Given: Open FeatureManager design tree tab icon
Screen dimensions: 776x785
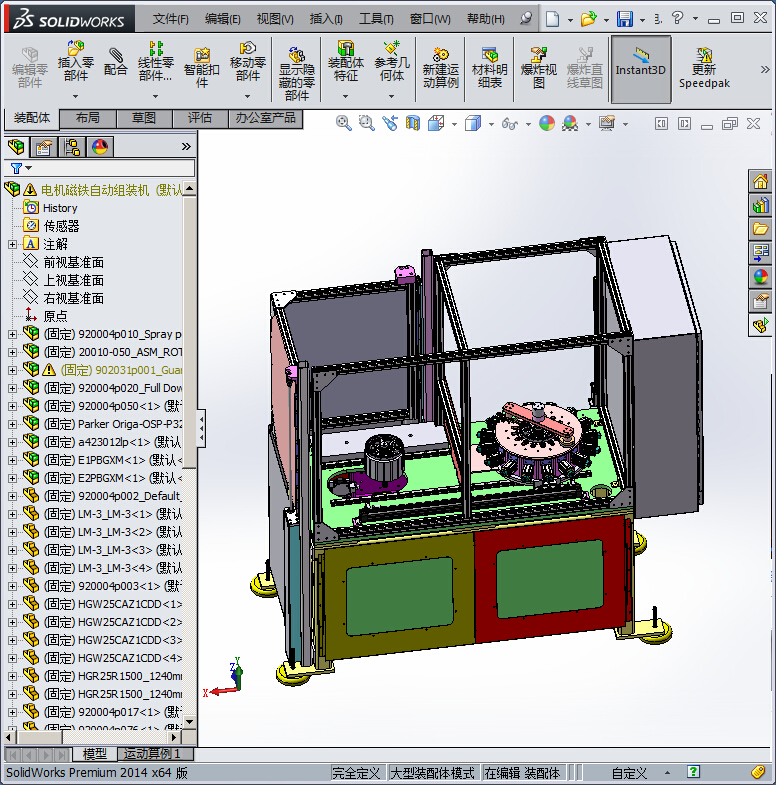Looking at the screenshot, I should click(16, 147).
